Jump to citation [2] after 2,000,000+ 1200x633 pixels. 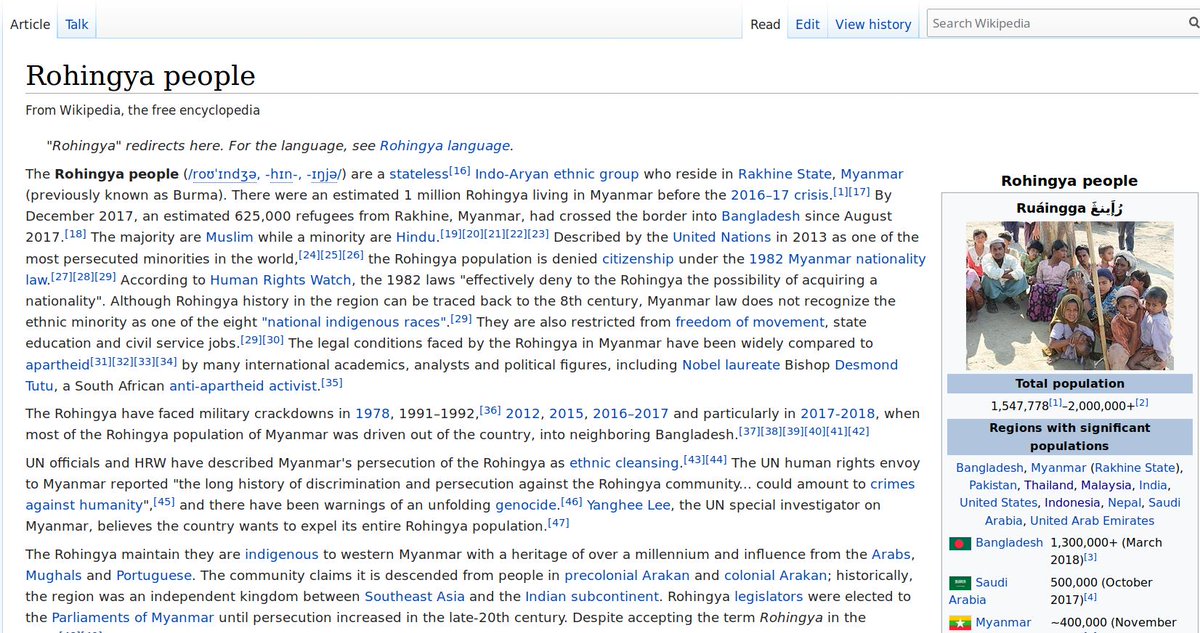pos(1141,402)
